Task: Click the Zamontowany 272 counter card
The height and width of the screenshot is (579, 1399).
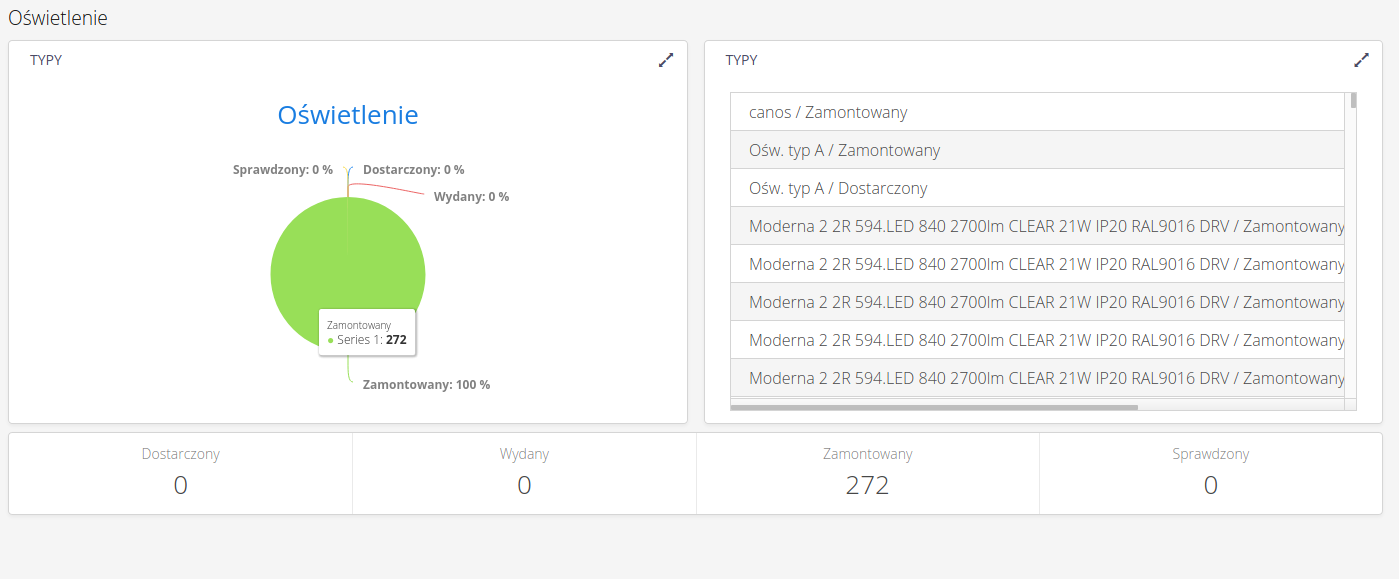Action: pos(867,473)
